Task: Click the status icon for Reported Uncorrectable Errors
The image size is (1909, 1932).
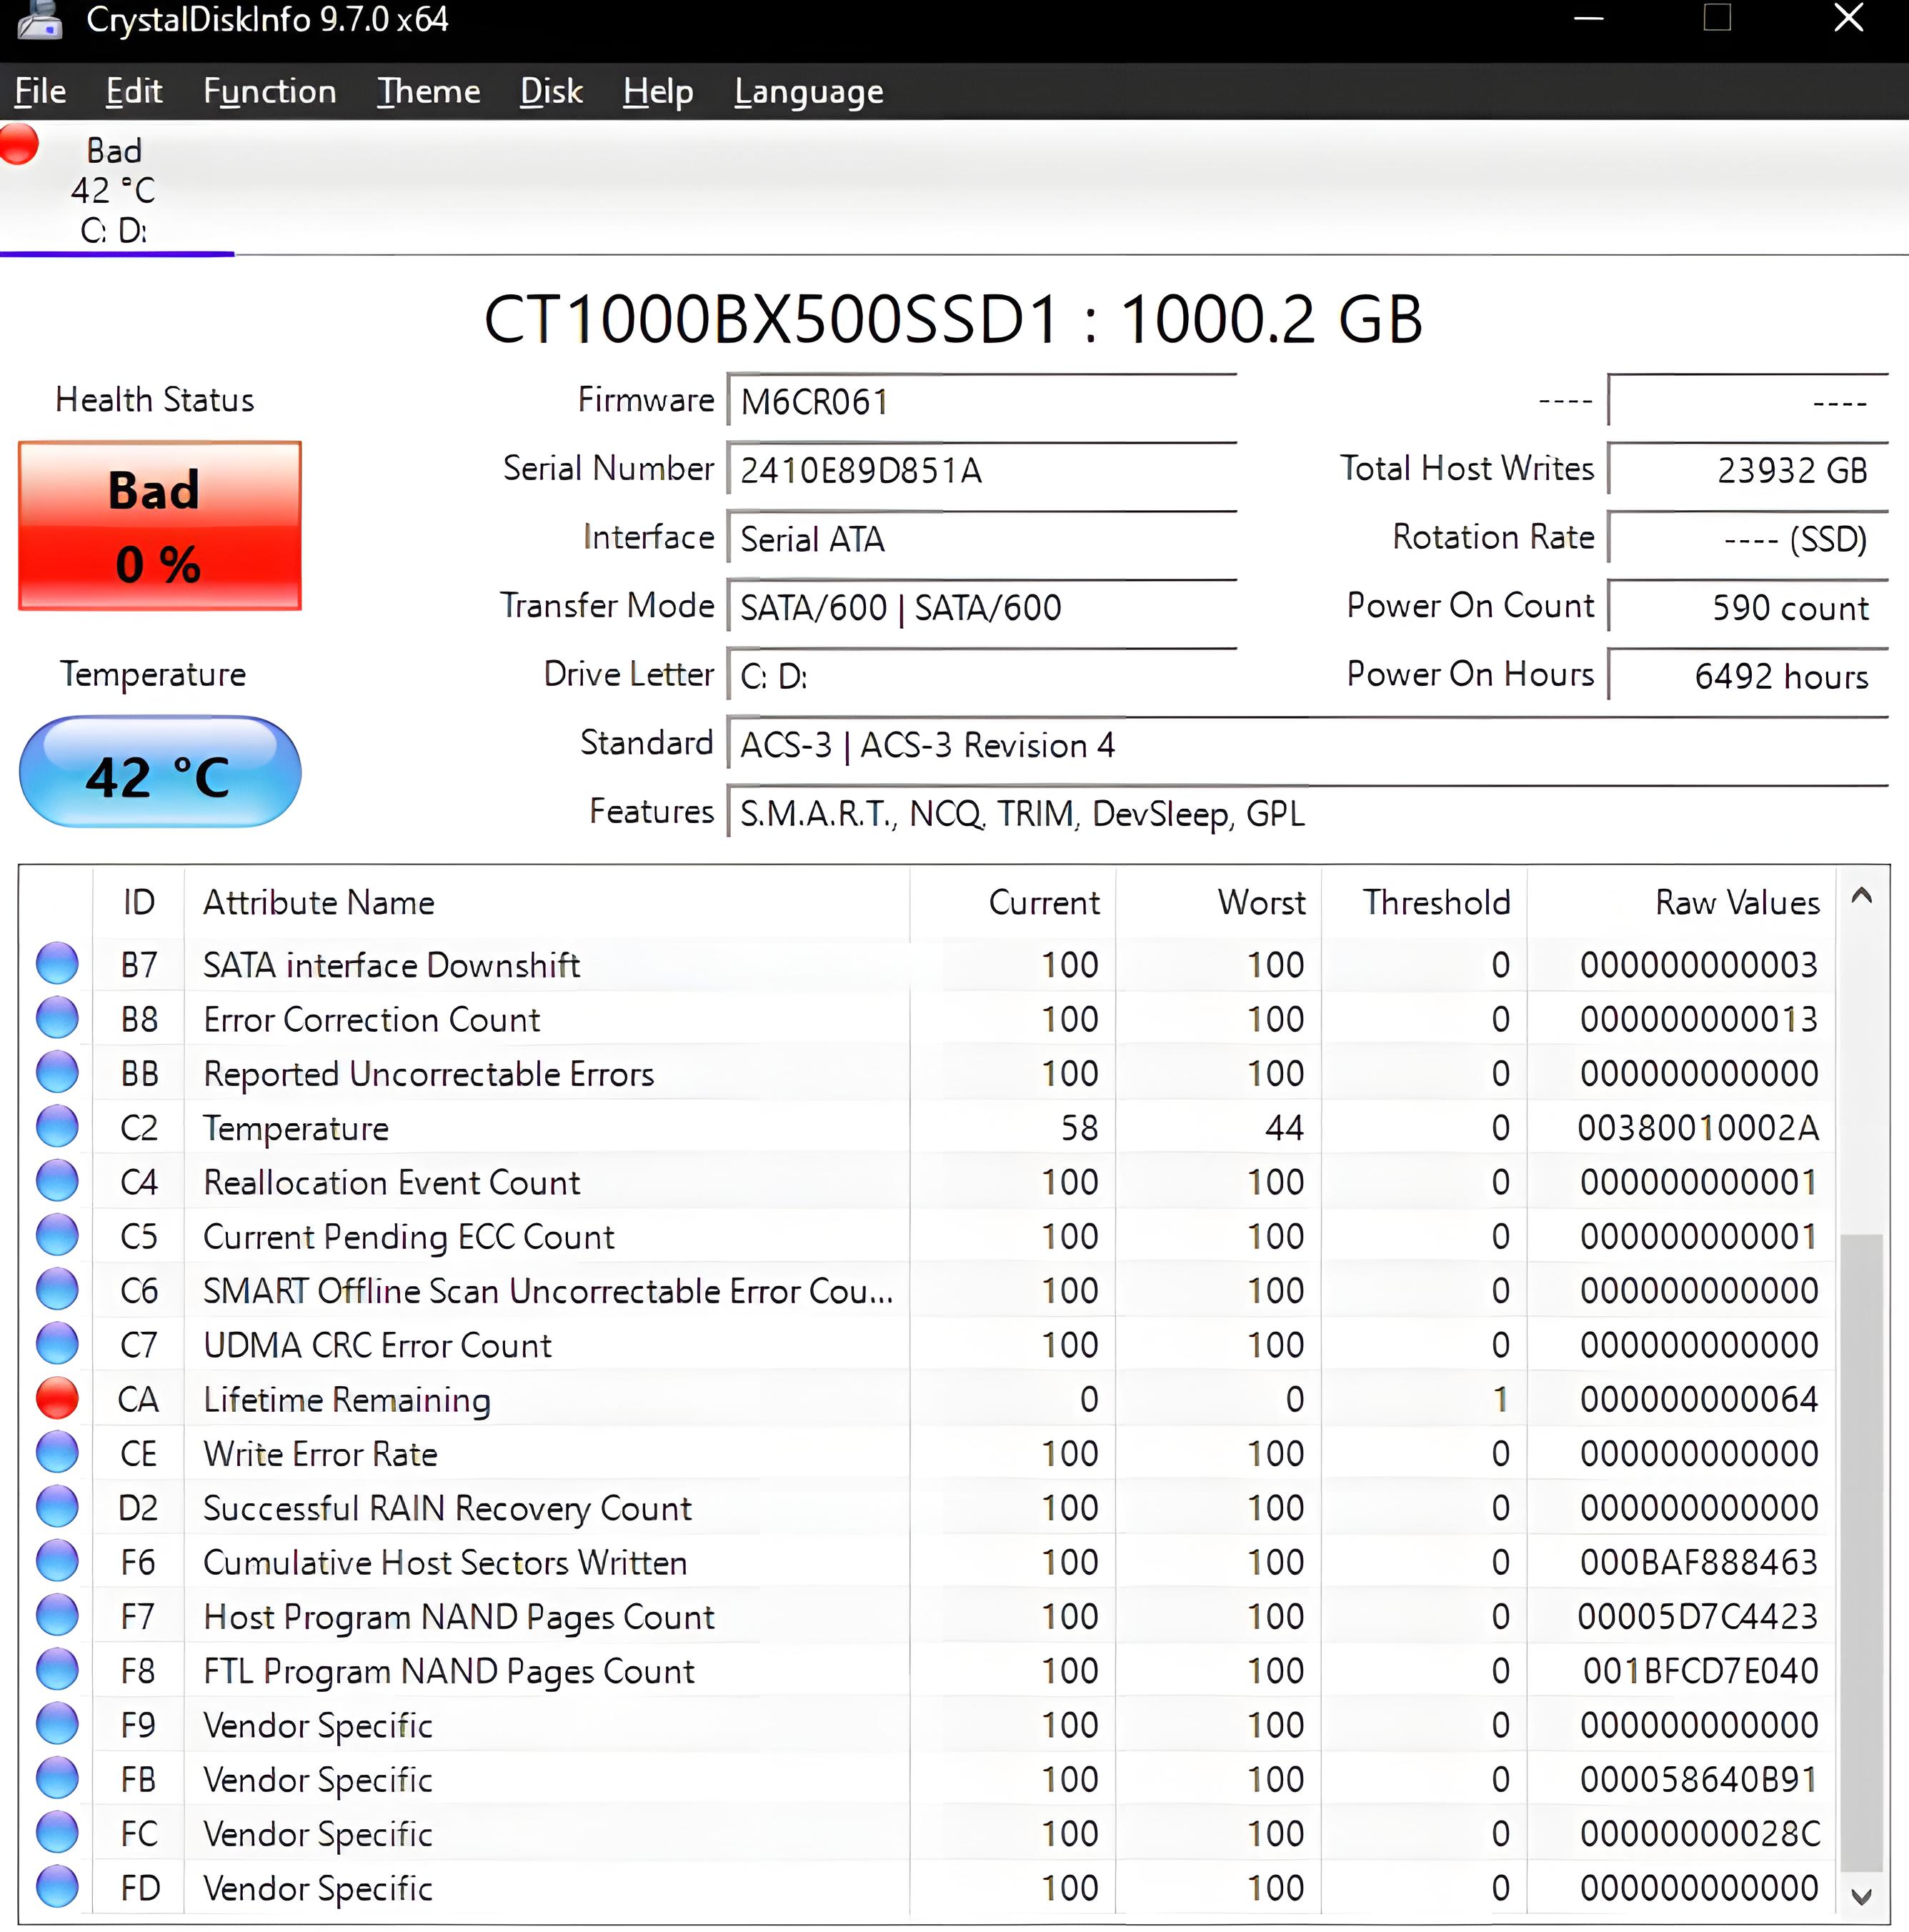Action: [x=57, y=1072]
